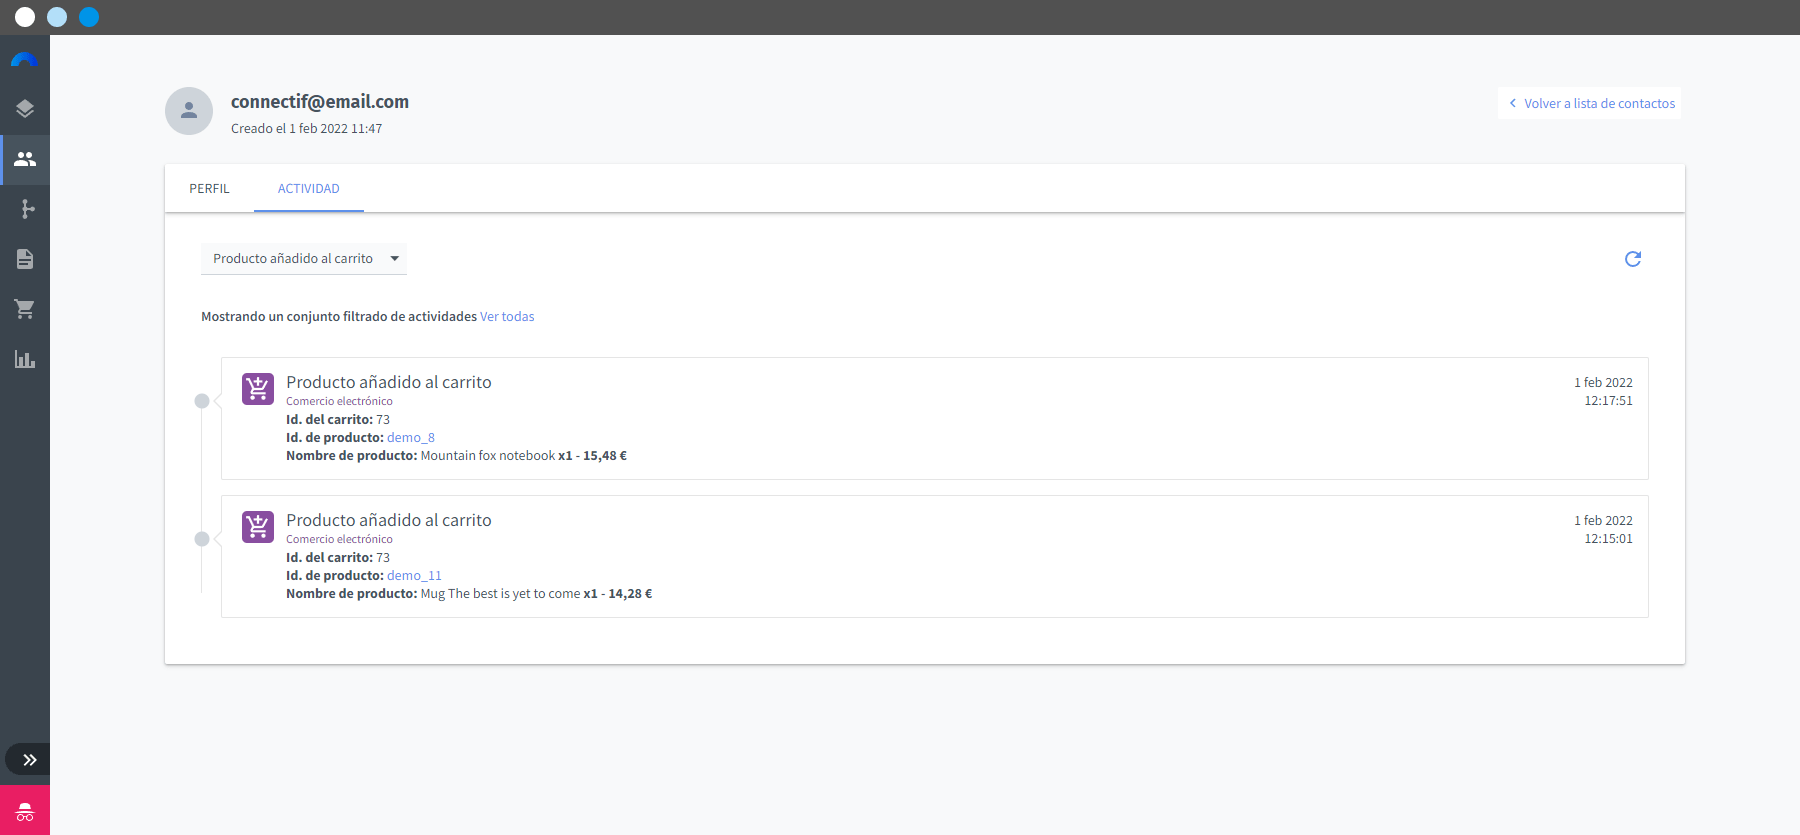
Task: Click 'Volver a lista de contactos'
Action: pyautogui.click(x=1590, y=103)
